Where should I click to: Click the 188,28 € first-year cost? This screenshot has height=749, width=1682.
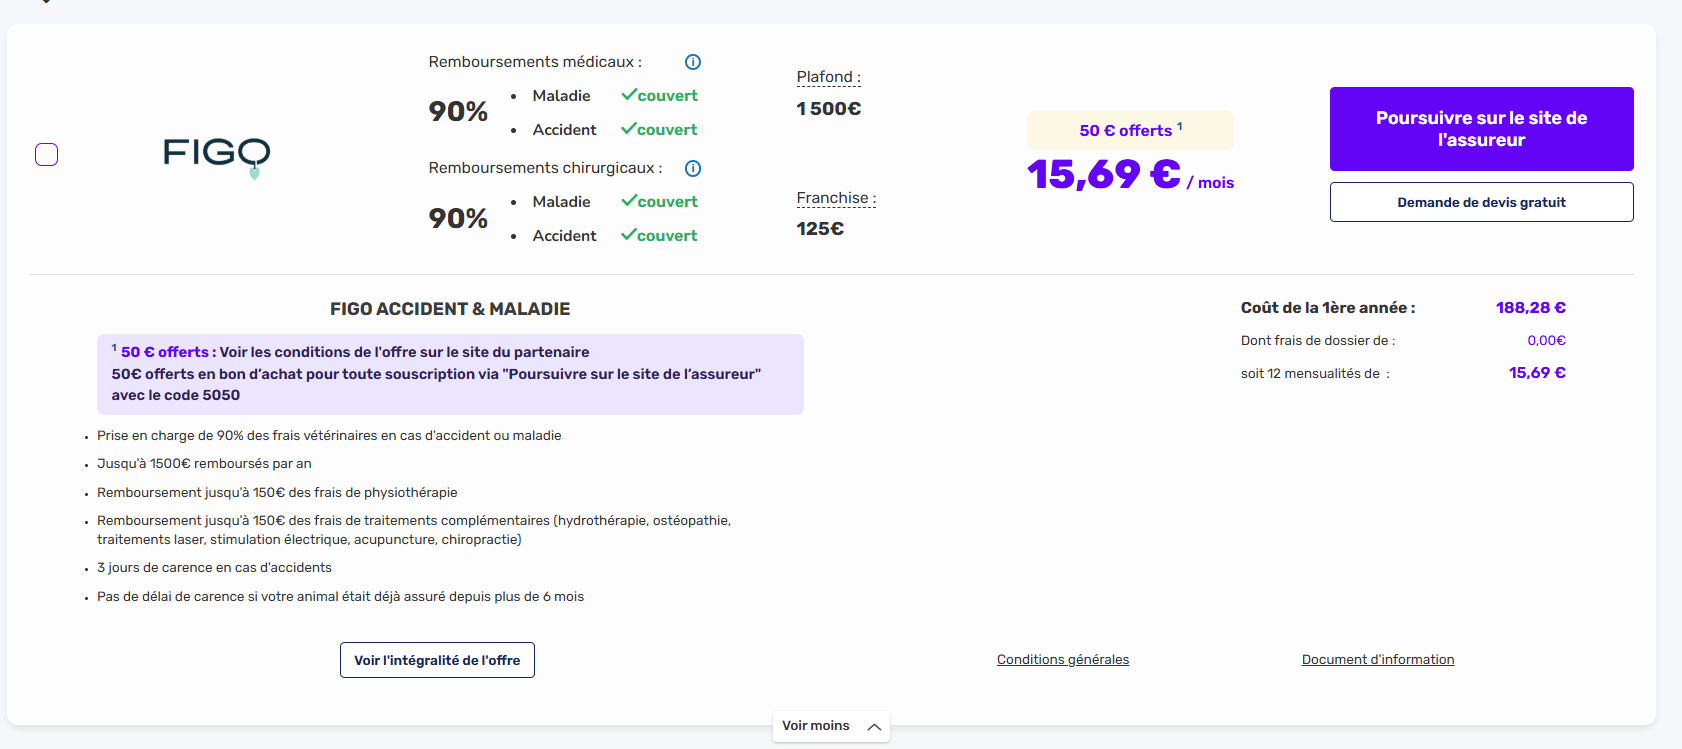click(1531, 308)
